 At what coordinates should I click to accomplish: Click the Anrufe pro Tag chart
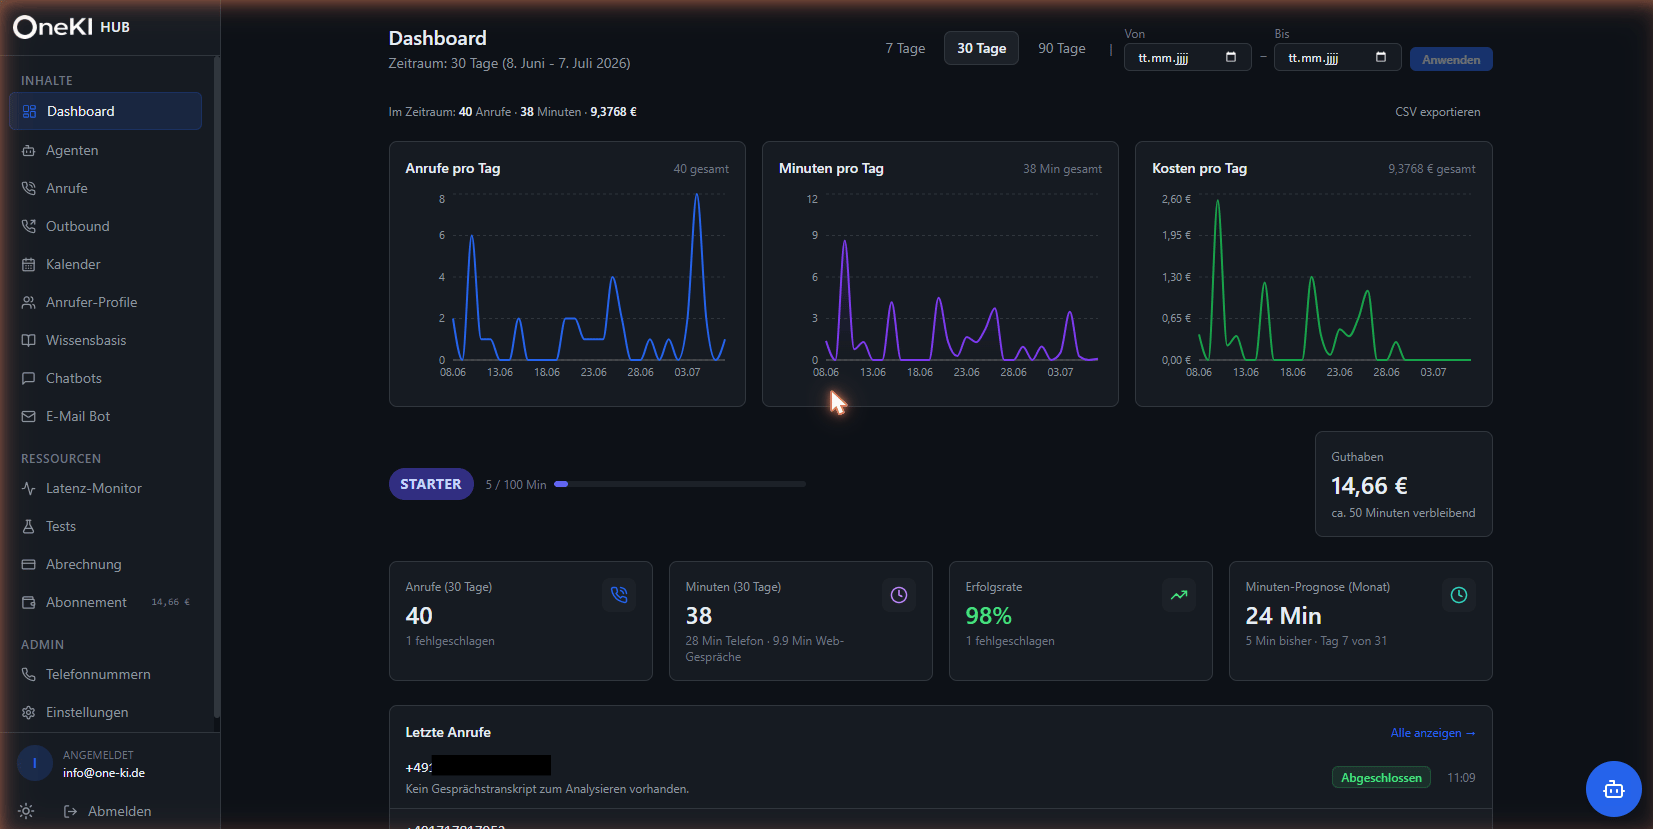click(x=567, y=274)
